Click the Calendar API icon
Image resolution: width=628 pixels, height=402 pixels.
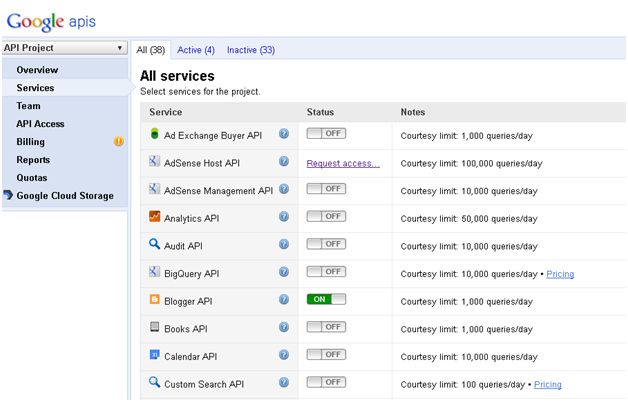pos(154,354)
